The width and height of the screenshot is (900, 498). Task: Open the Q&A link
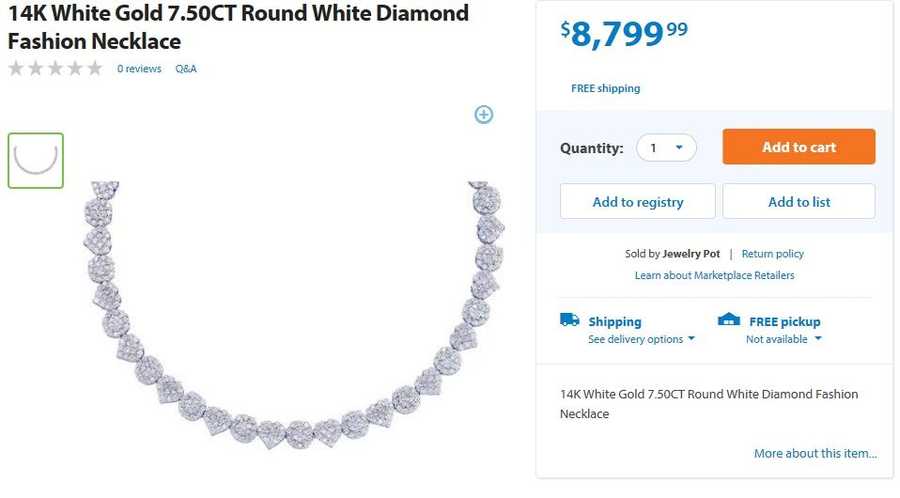pos(186,69)
